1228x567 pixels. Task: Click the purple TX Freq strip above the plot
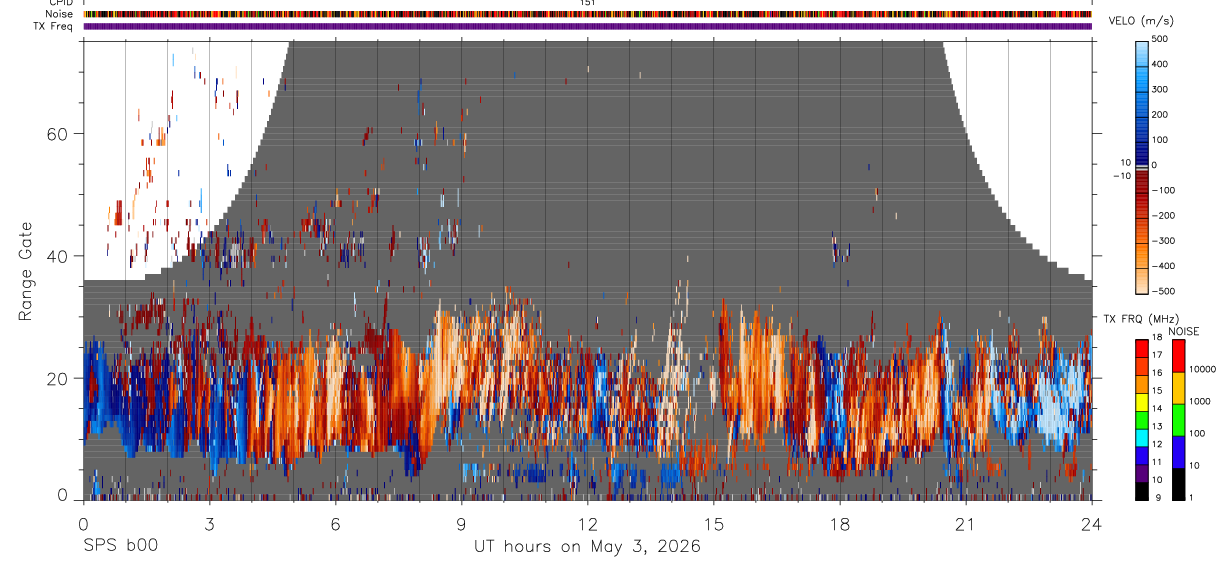pyautogui.click(x=587, y=26)
